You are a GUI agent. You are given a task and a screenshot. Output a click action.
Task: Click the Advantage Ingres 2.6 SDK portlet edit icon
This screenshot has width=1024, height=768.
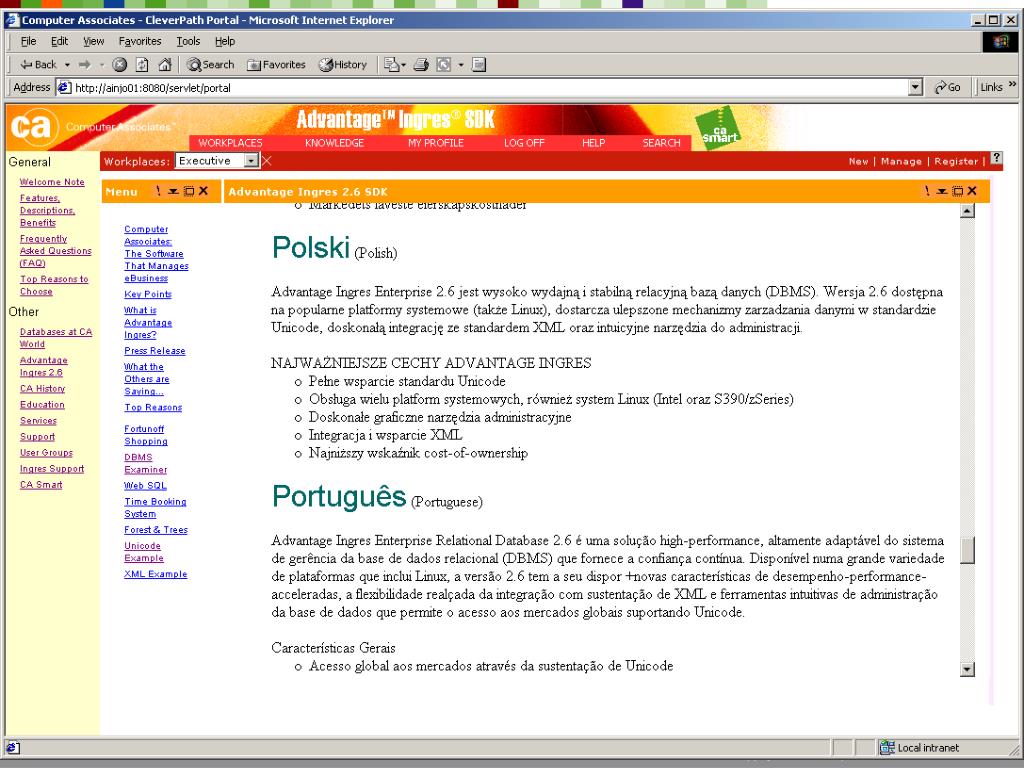pyautogui.click(x=926, y=191)
